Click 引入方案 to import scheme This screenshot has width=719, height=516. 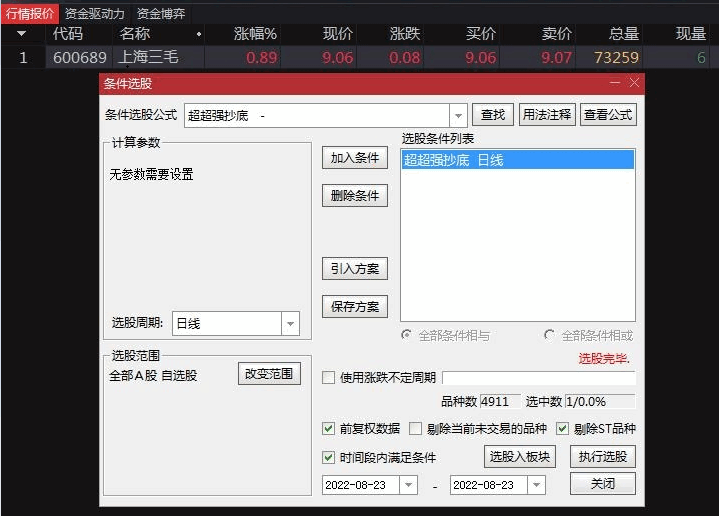point(355,268)
